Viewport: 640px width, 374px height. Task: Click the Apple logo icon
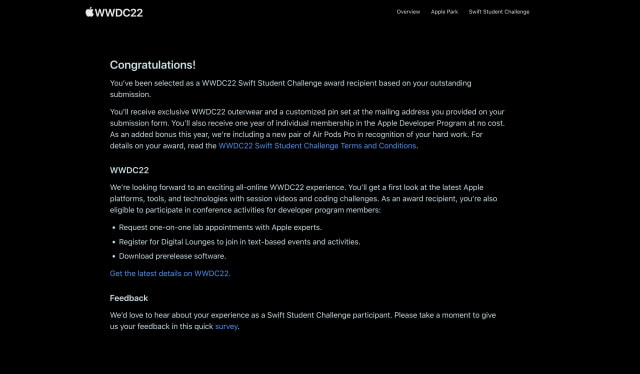(89, 12)
